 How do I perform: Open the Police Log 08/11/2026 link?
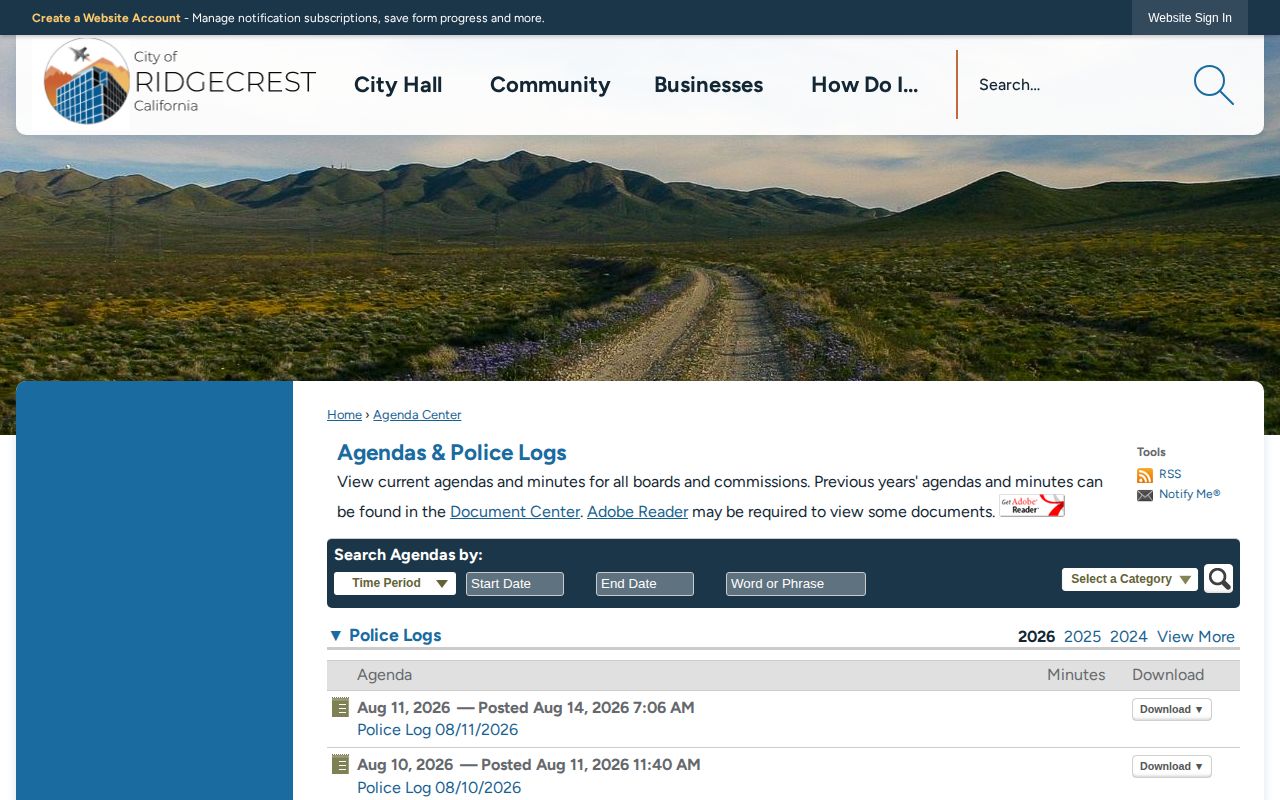(x=437, y=730)
